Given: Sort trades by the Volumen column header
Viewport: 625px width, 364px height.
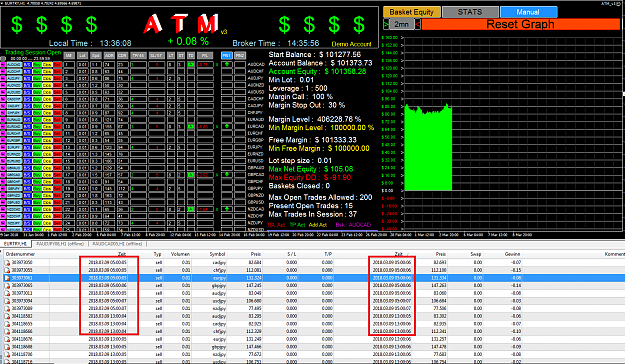Looking at the screenshot, I should 181,254.
